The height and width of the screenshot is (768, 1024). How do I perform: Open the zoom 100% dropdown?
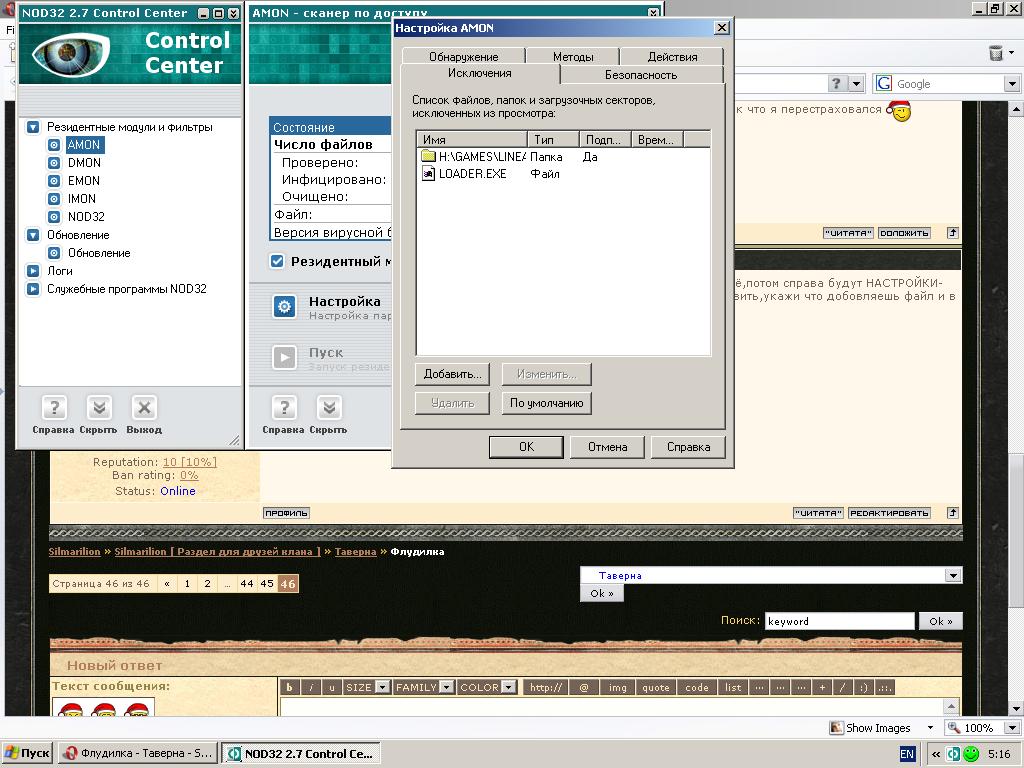pos(1012,728)
